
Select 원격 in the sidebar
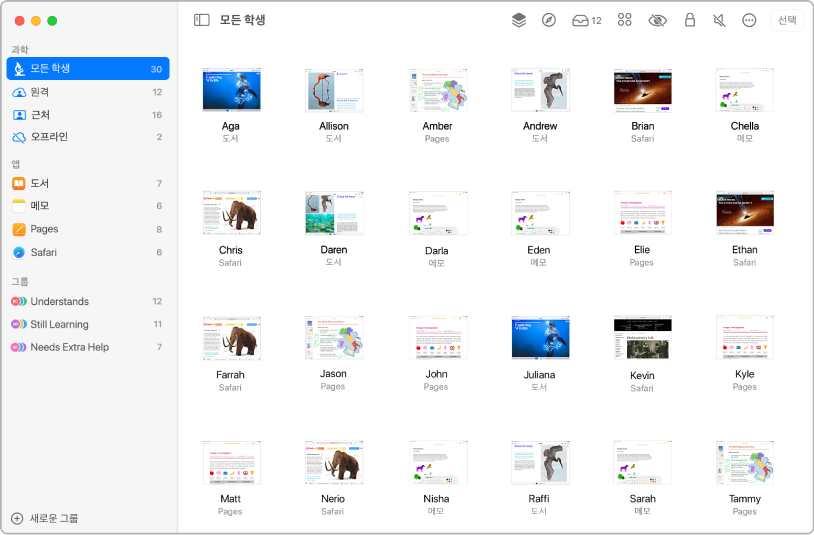pyautogui.click(x=88, y=92)
